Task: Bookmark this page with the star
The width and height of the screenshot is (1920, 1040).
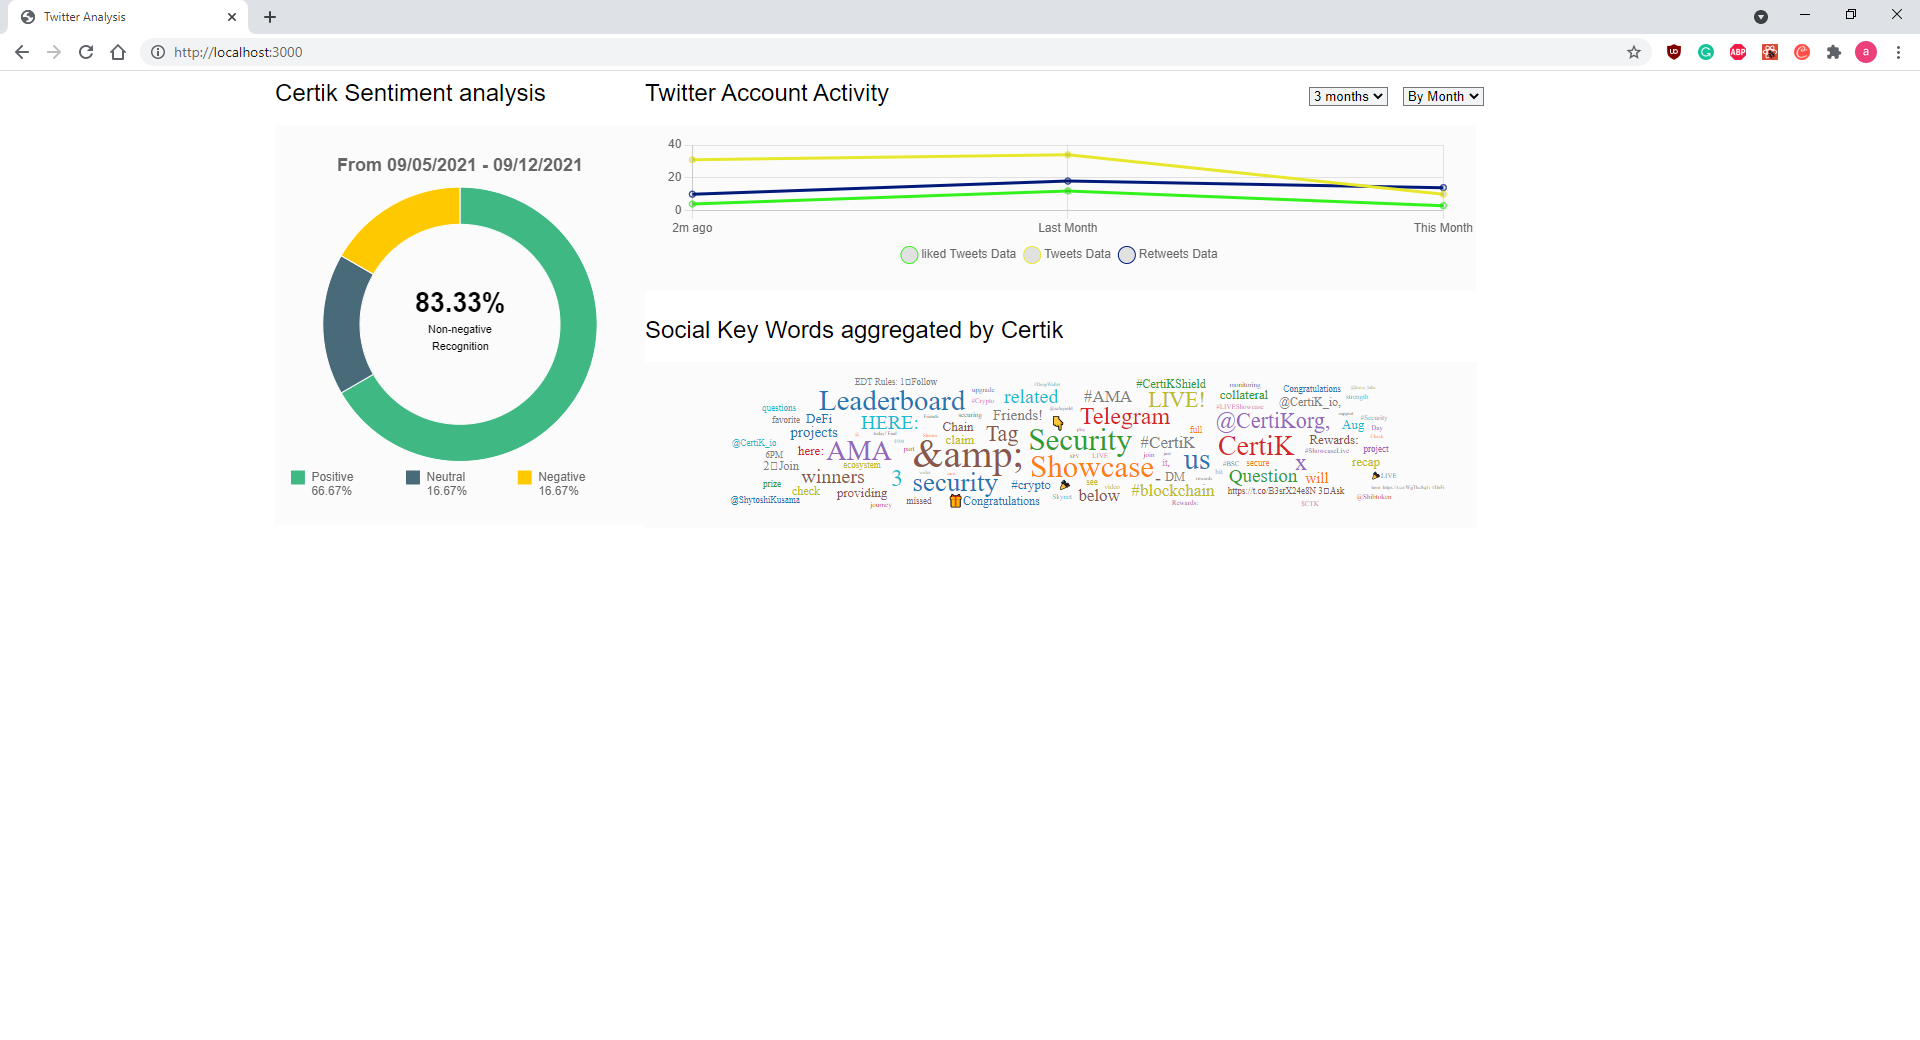Action: point(1634,52)
